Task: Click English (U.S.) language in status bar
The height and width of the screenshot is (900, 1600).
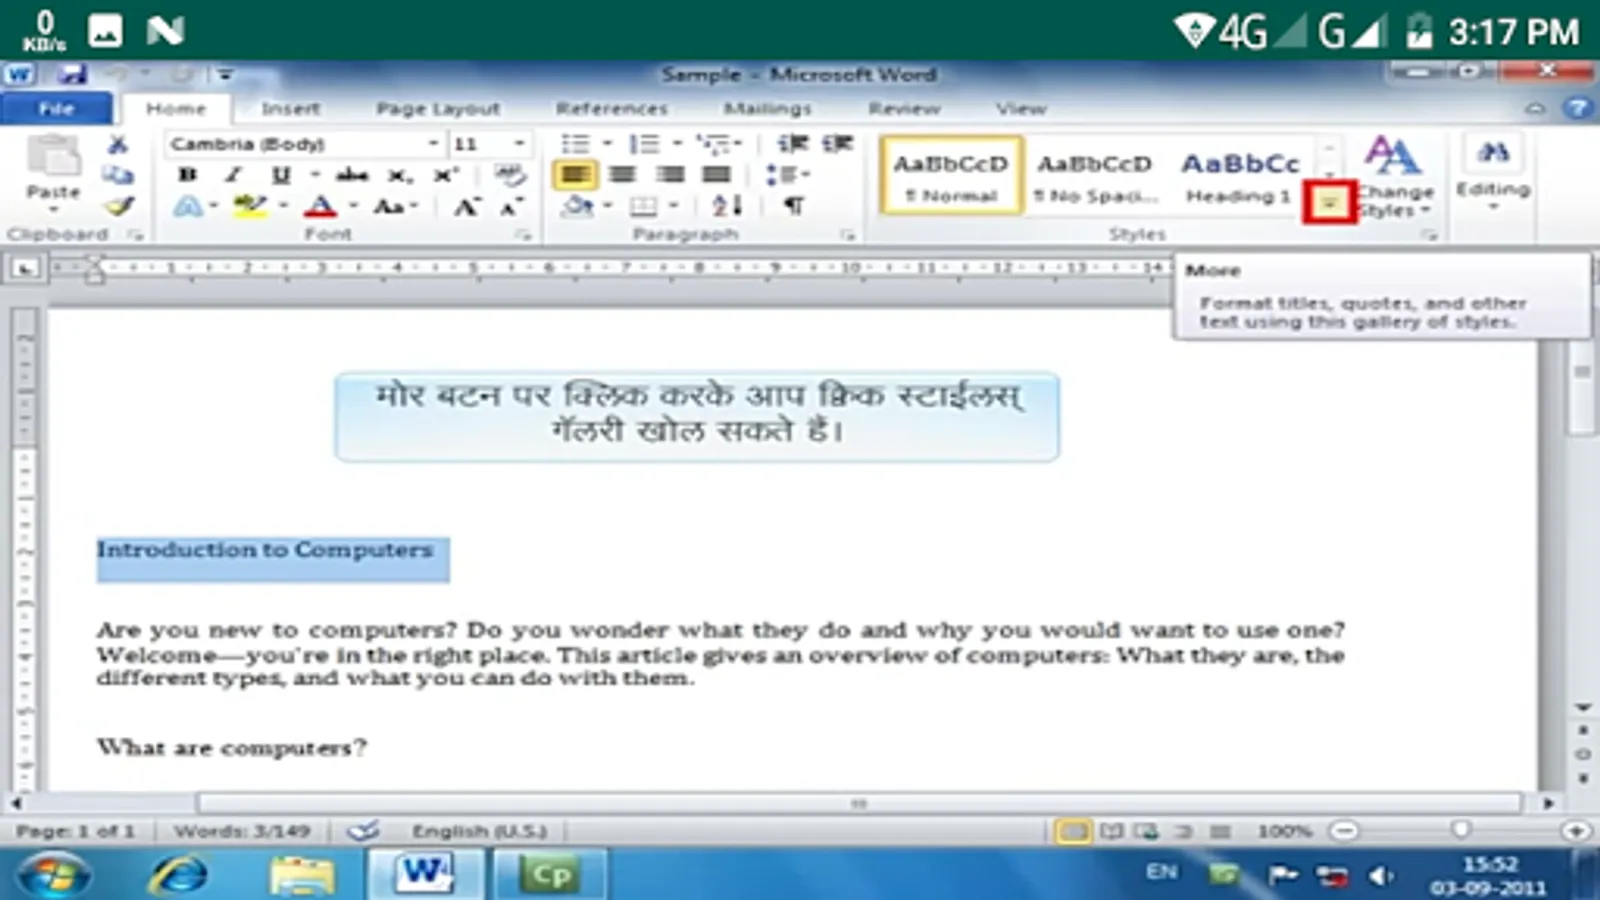Action: [480, 831]
